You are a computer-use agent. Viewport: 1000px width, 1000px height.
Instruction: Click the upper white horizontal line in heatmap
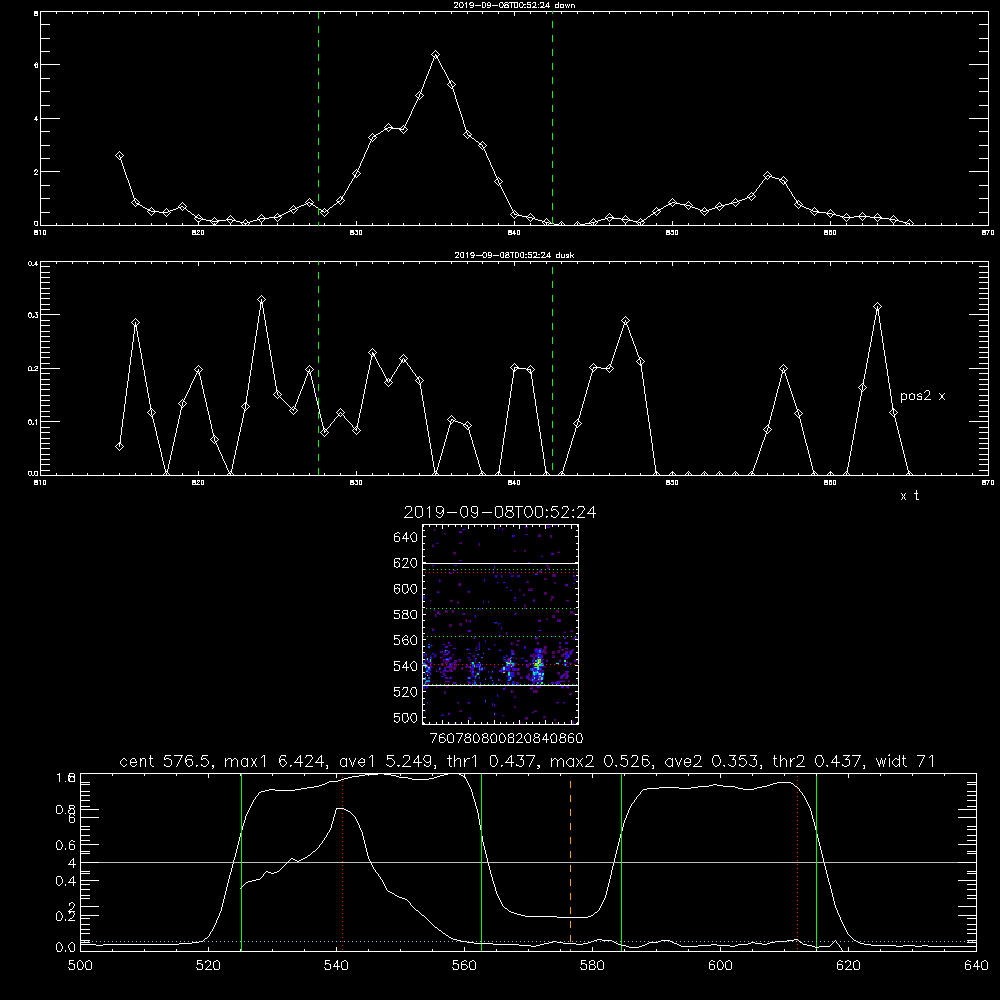click(x=501, y=563)
